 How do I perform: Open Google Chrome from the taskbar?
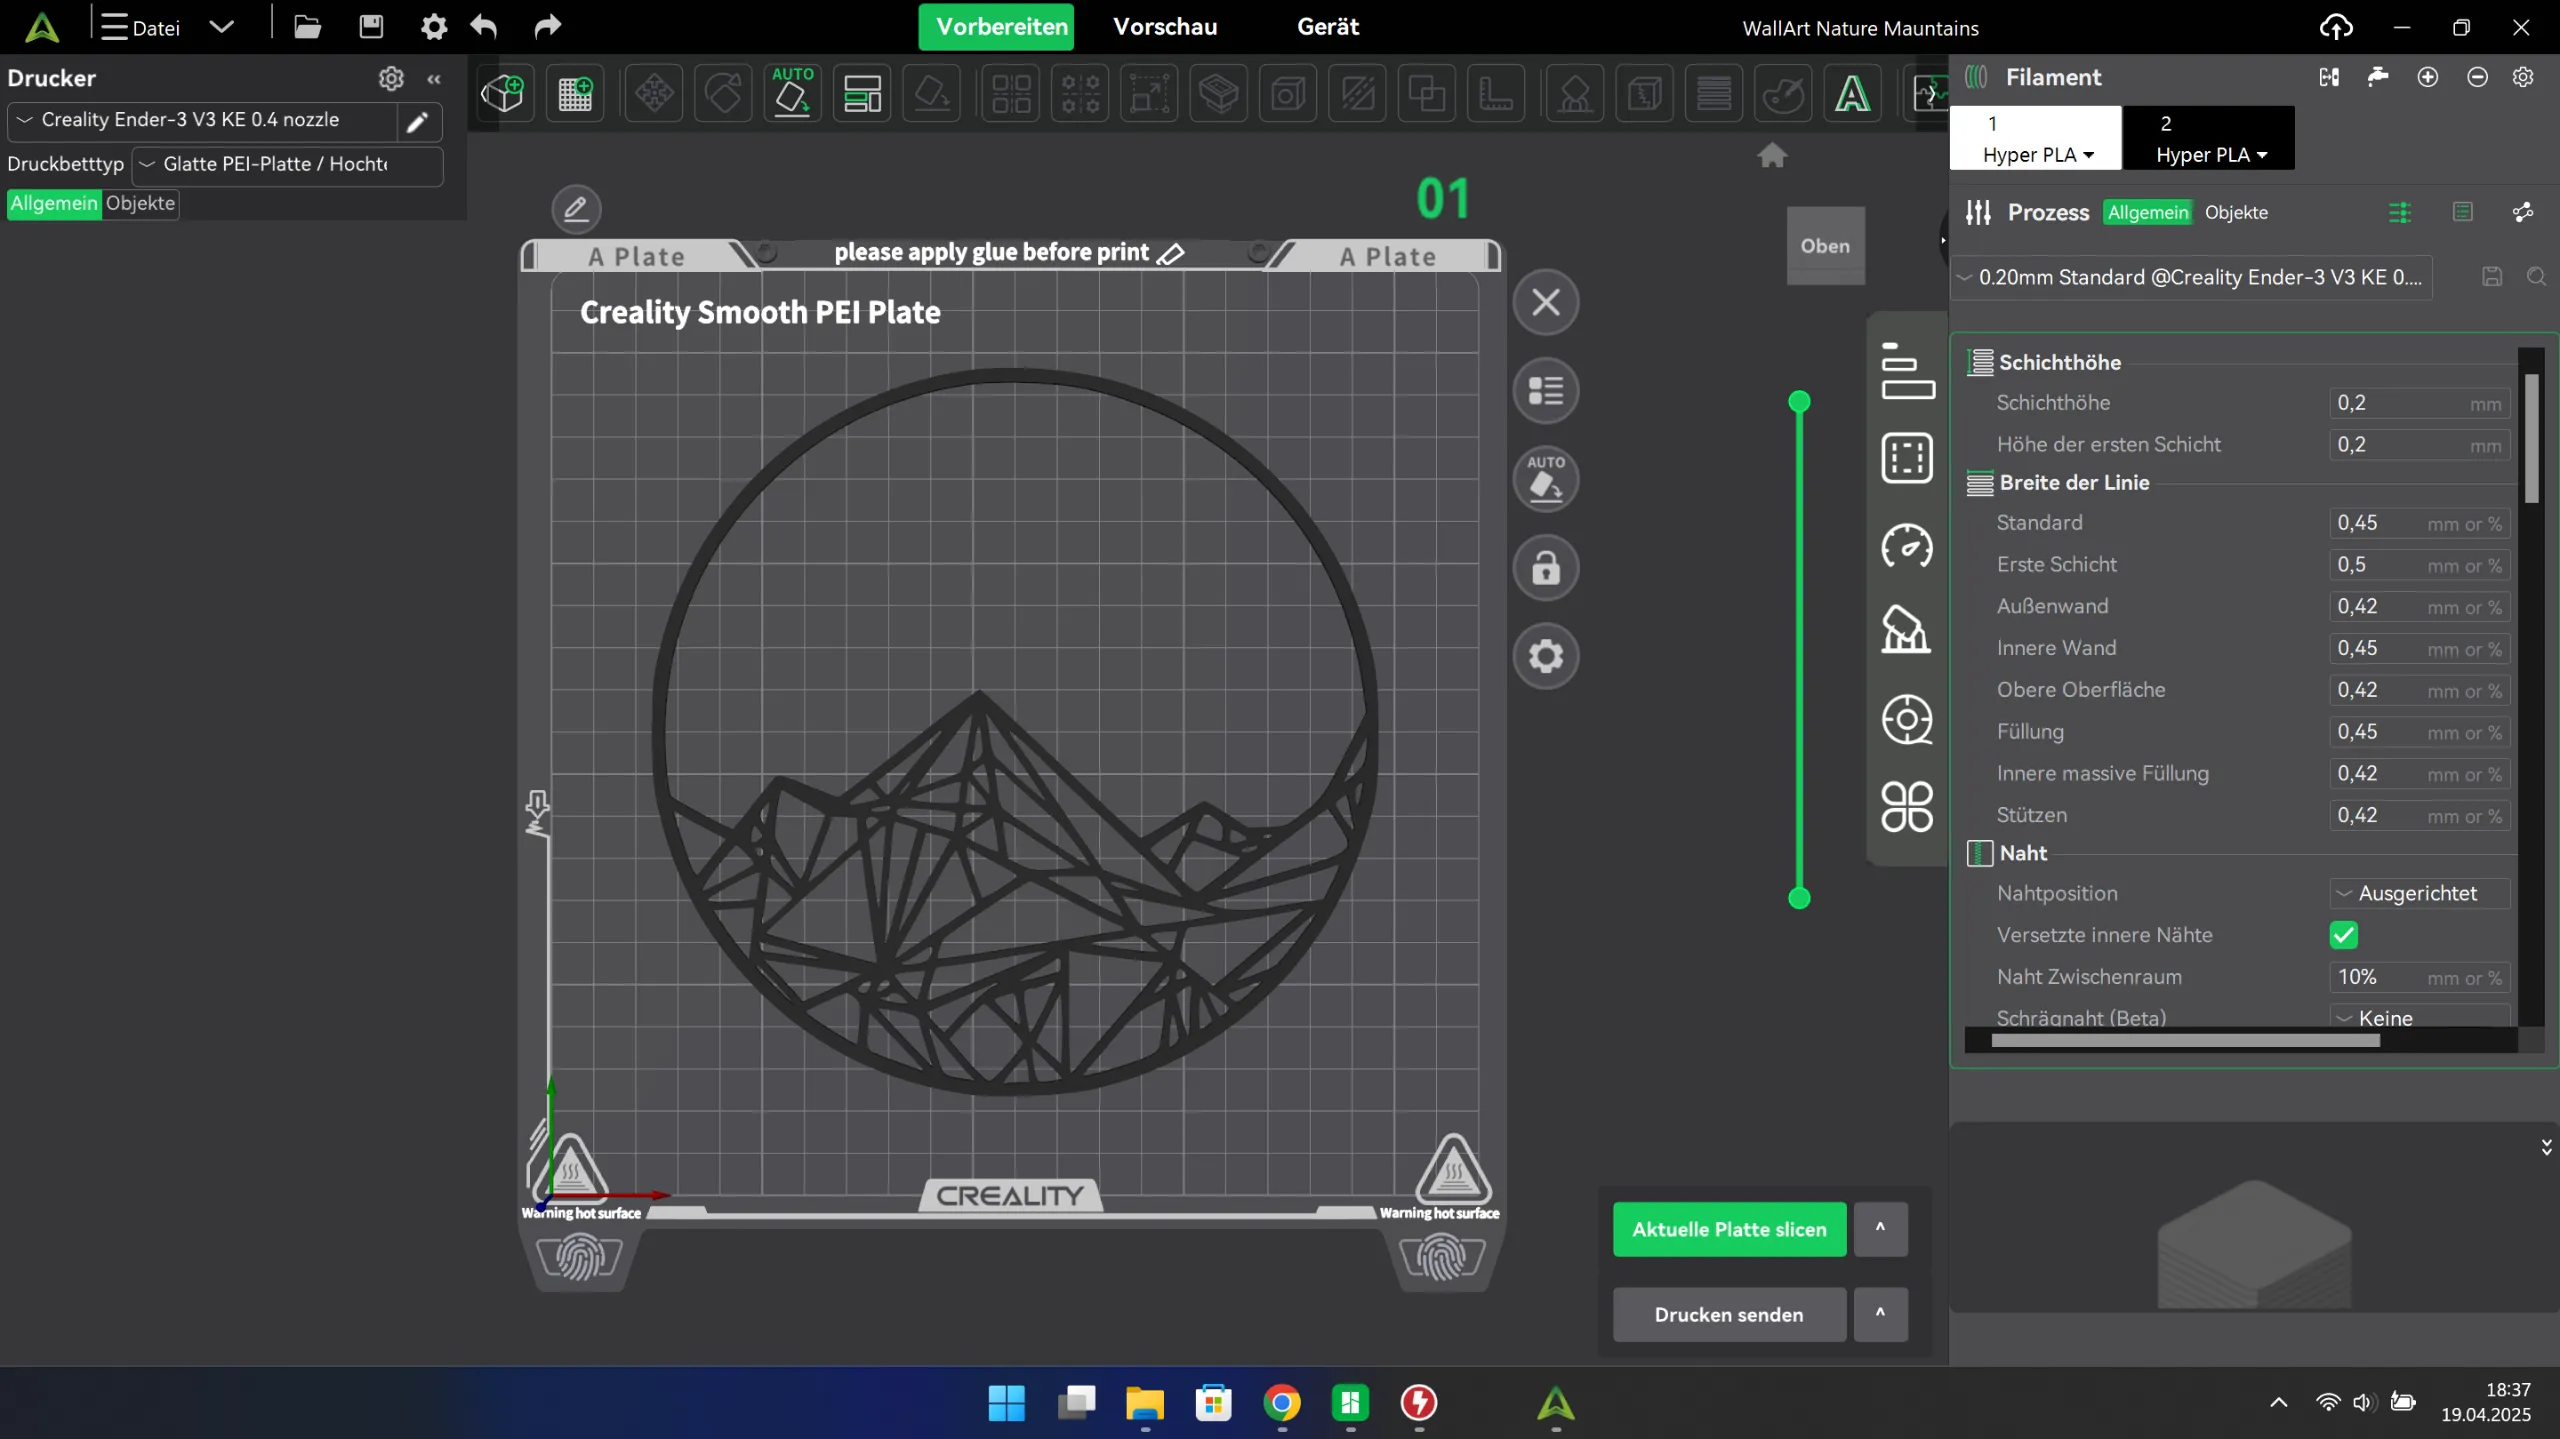pyautogui.click(x=1282, y=1403)
